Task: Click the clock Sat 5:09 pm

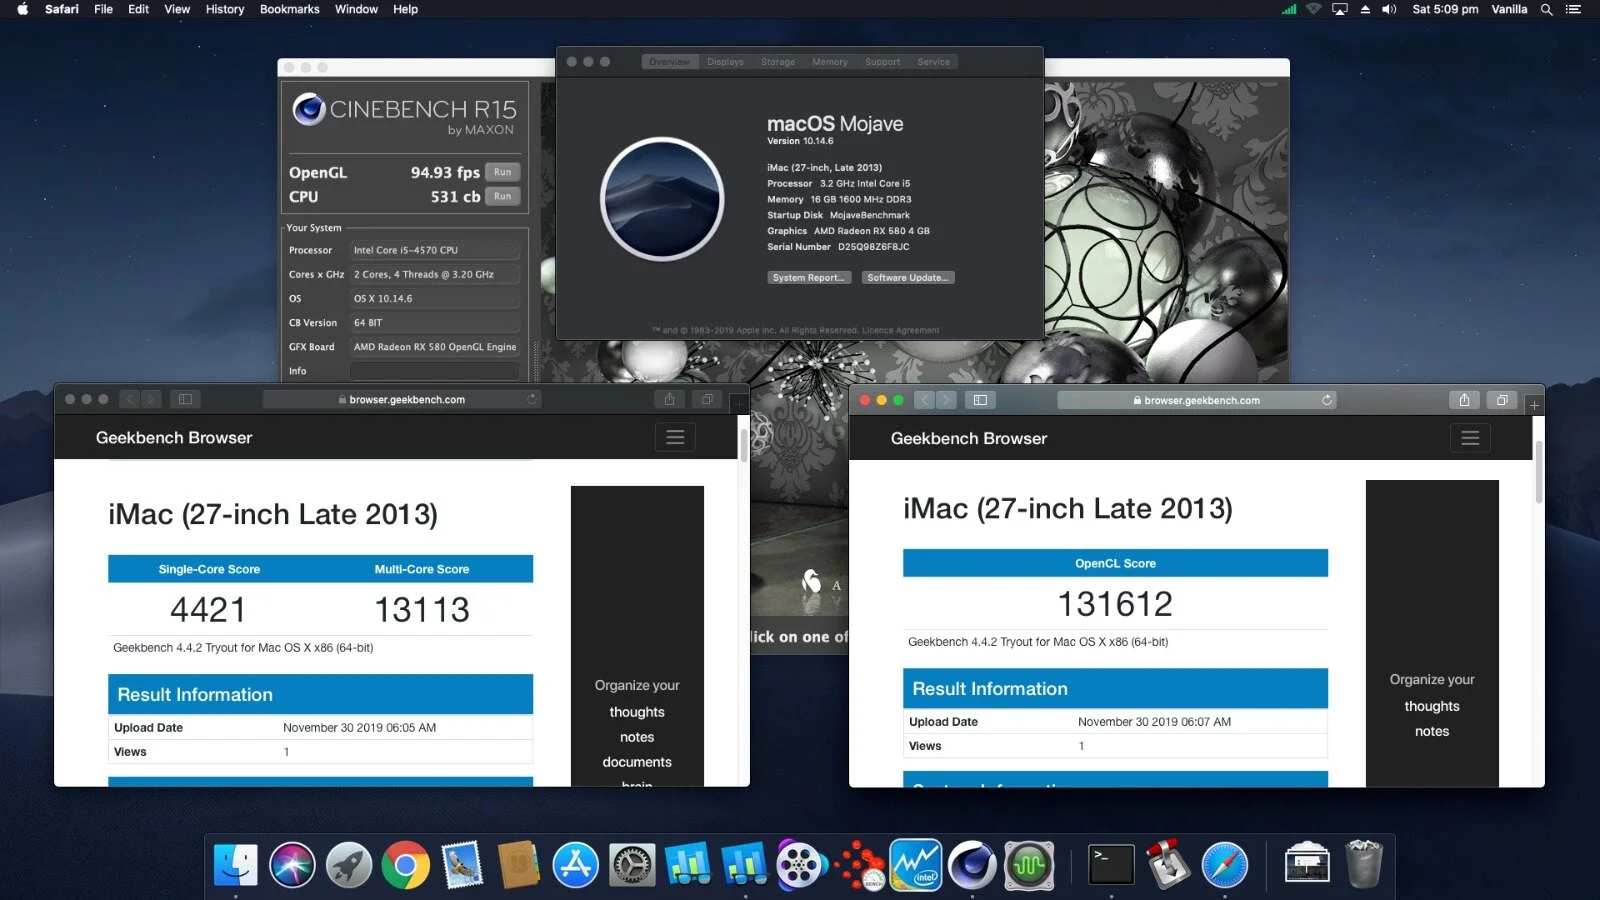Action: pyautogui.click(x=1445, y=9)
